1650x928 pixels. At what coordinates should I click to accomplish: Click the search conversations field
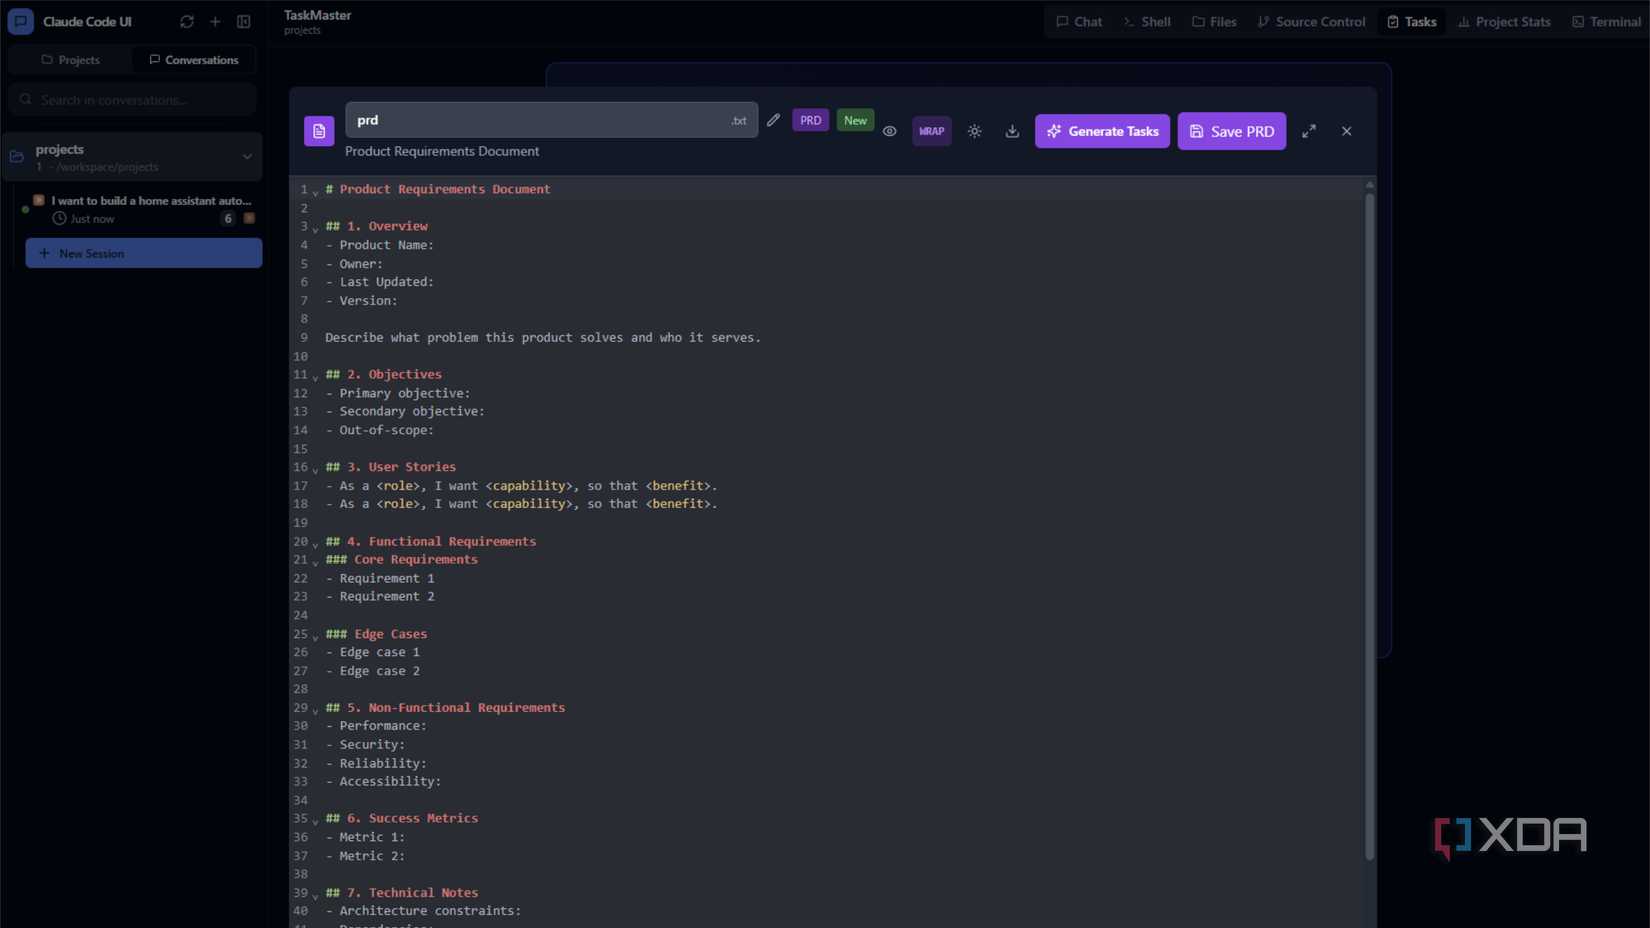click(133, 99)
